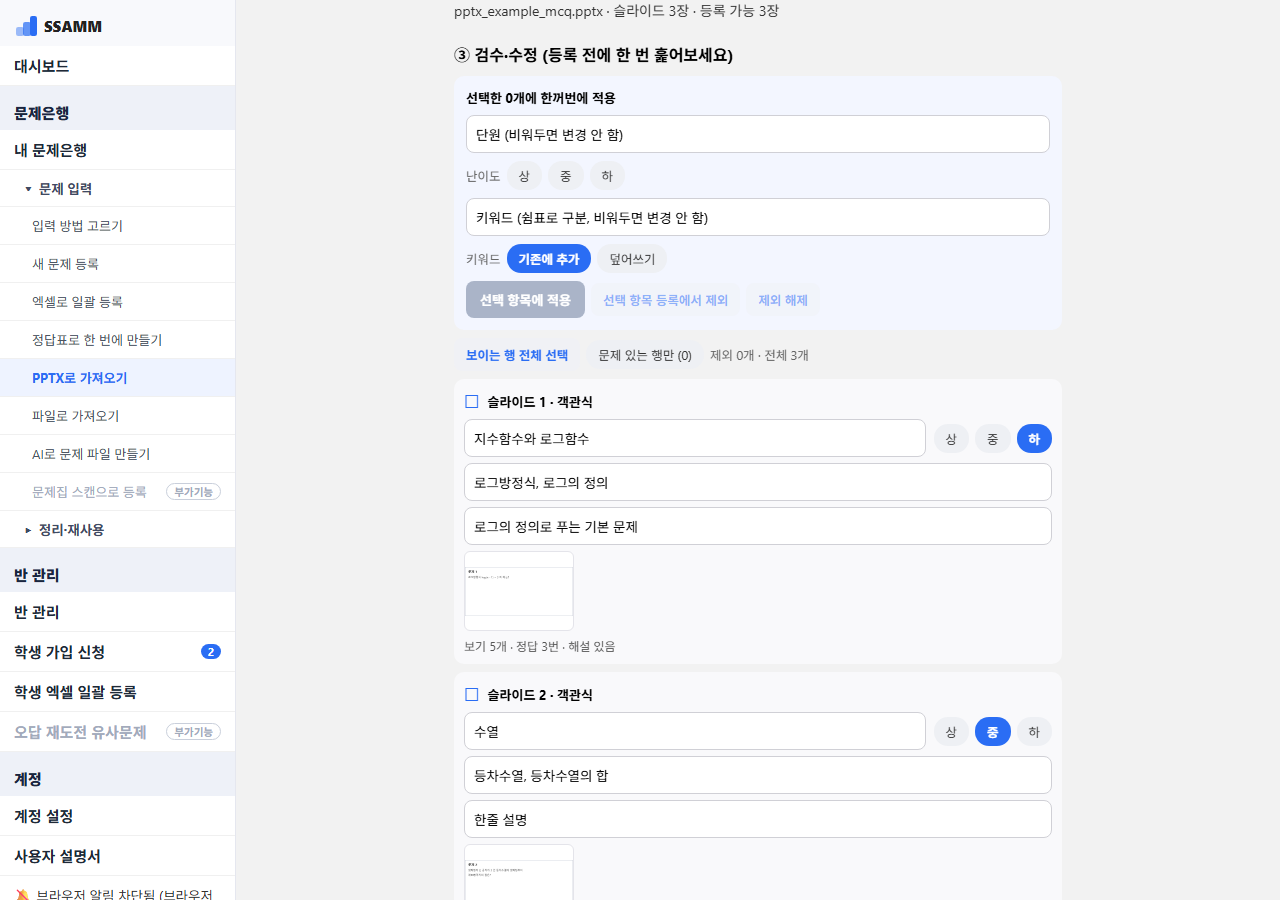Viewport: 1280px width, 900px height.
Task: Collapse the 문제 입력 tree section
Action: 117,188
